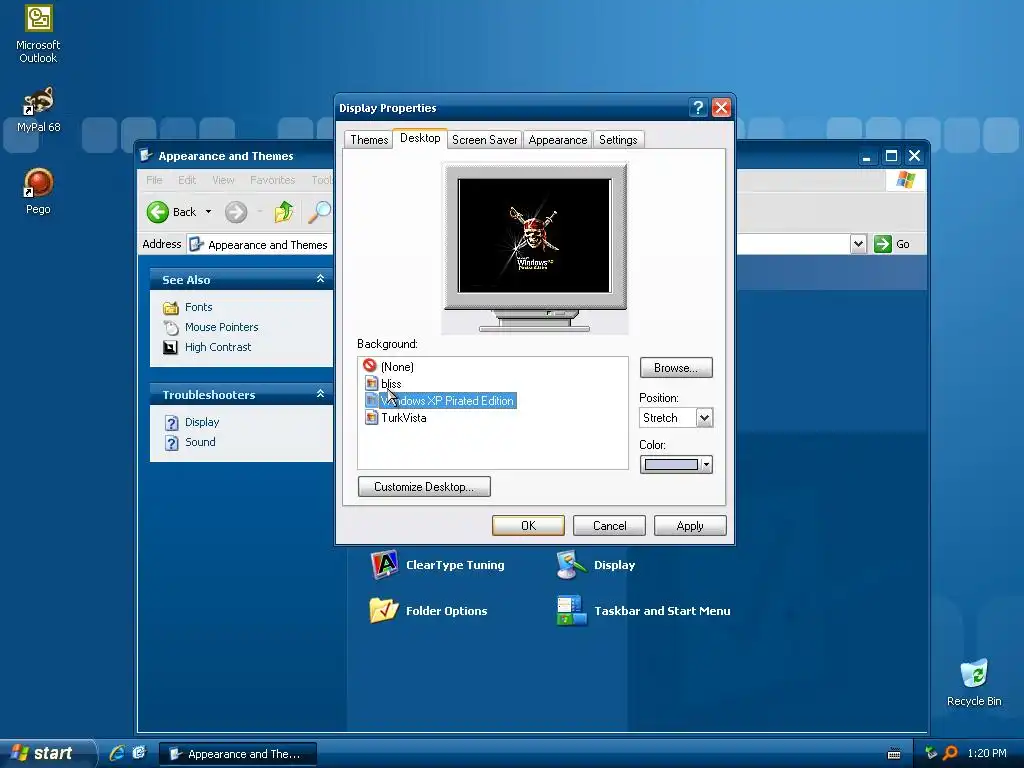Click the Sound troubleshooter question icon

click(x=171, y=443)
